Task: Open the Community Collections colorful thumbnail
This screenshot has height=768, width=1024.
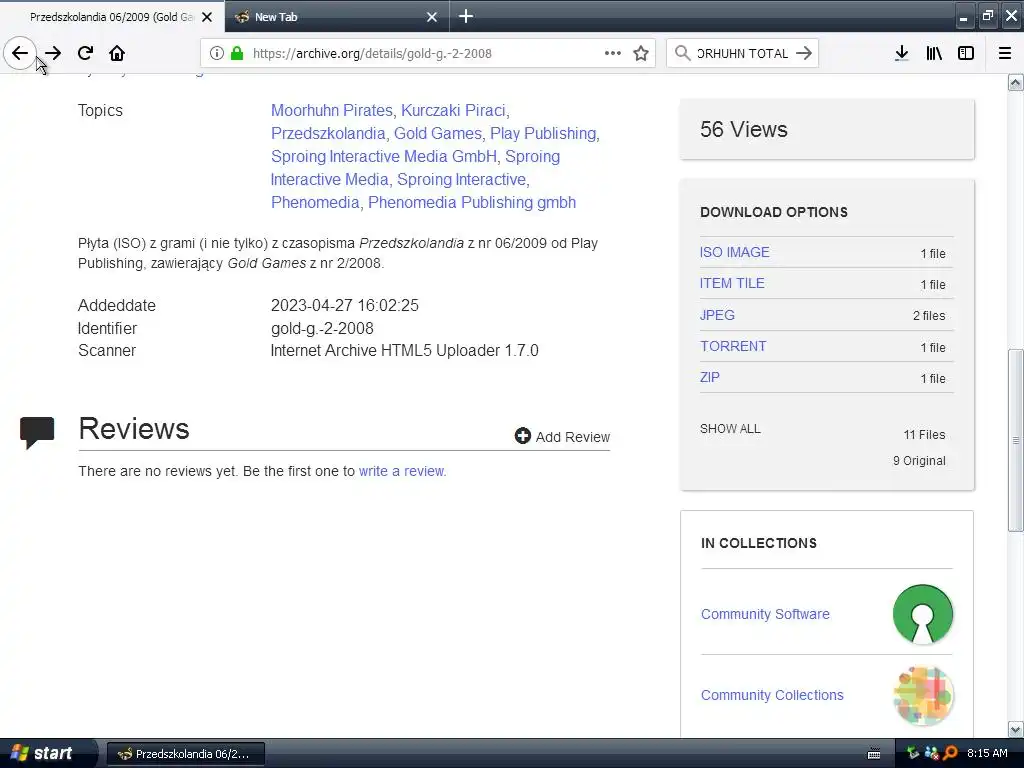Action: [923, 696]
